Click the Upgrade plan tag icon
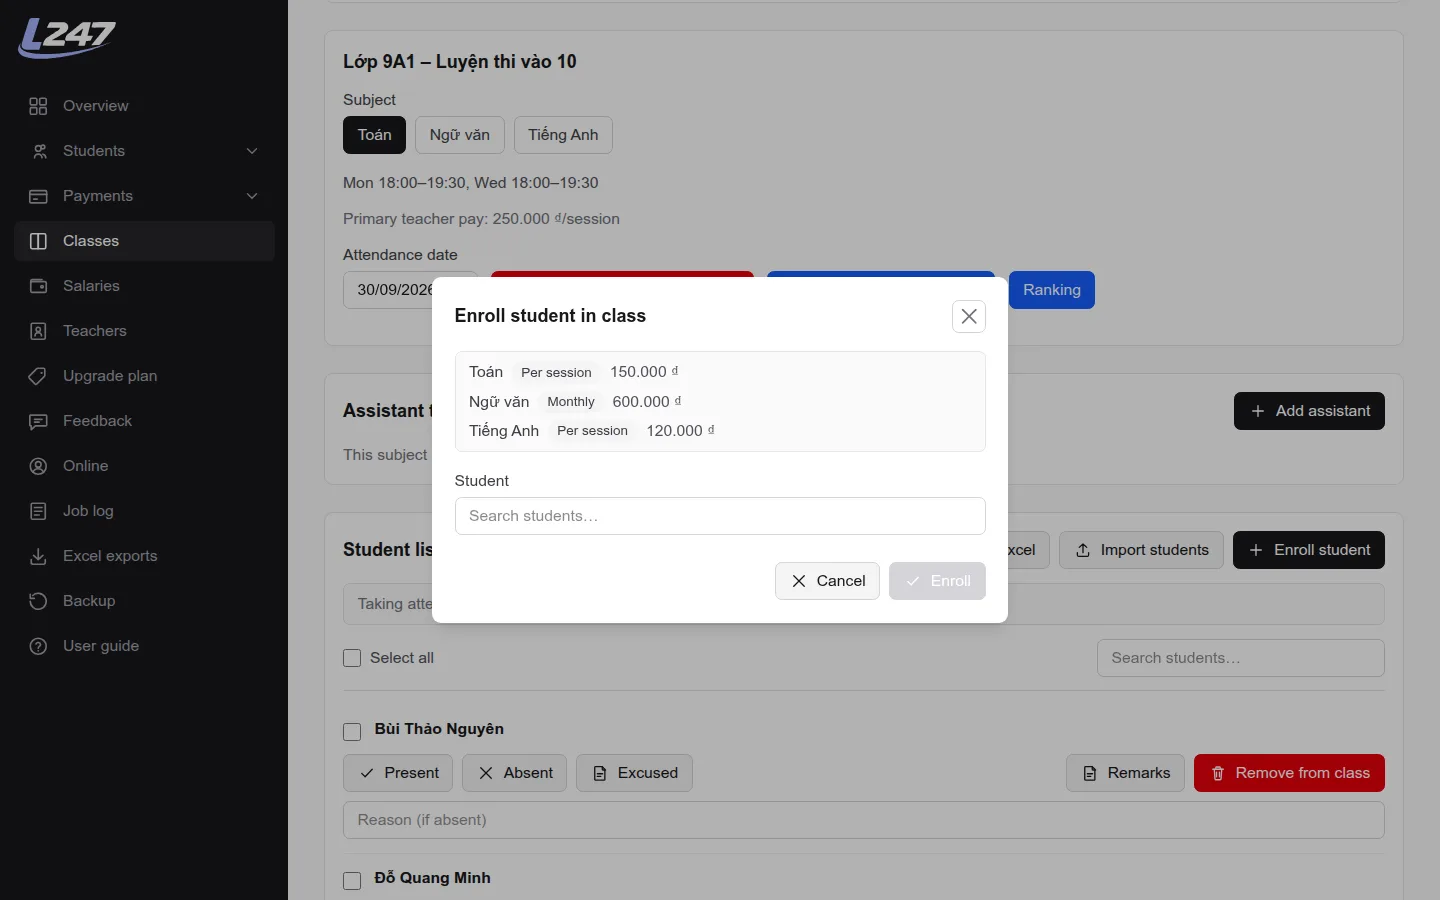This screenshot has height=900, width=1440. [x=38, y=376]
